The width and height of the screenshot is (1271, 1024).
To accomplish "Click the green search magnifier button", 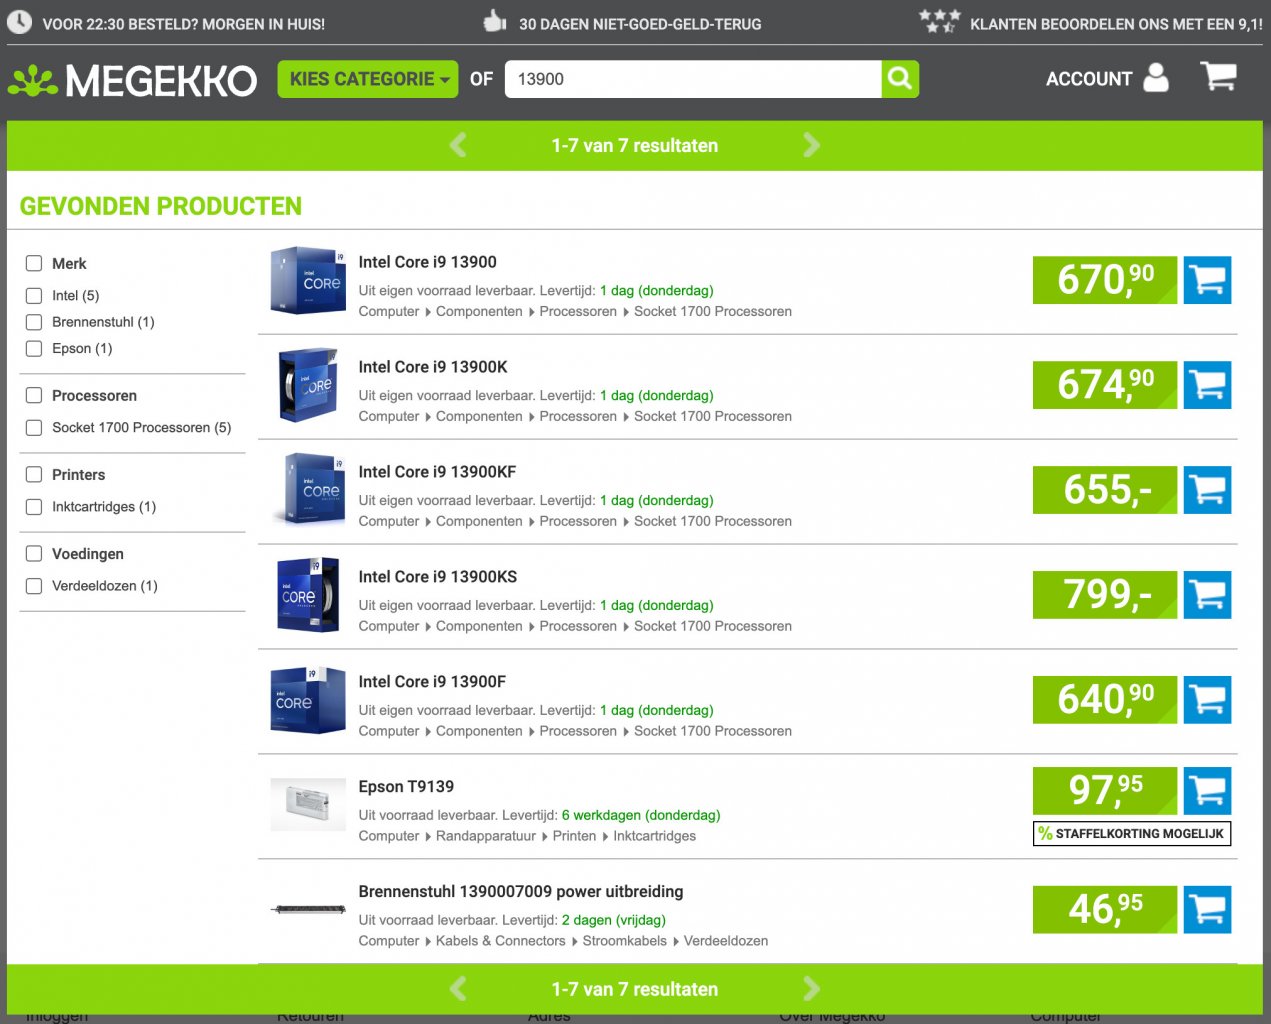I will click(x=900, y=79).
